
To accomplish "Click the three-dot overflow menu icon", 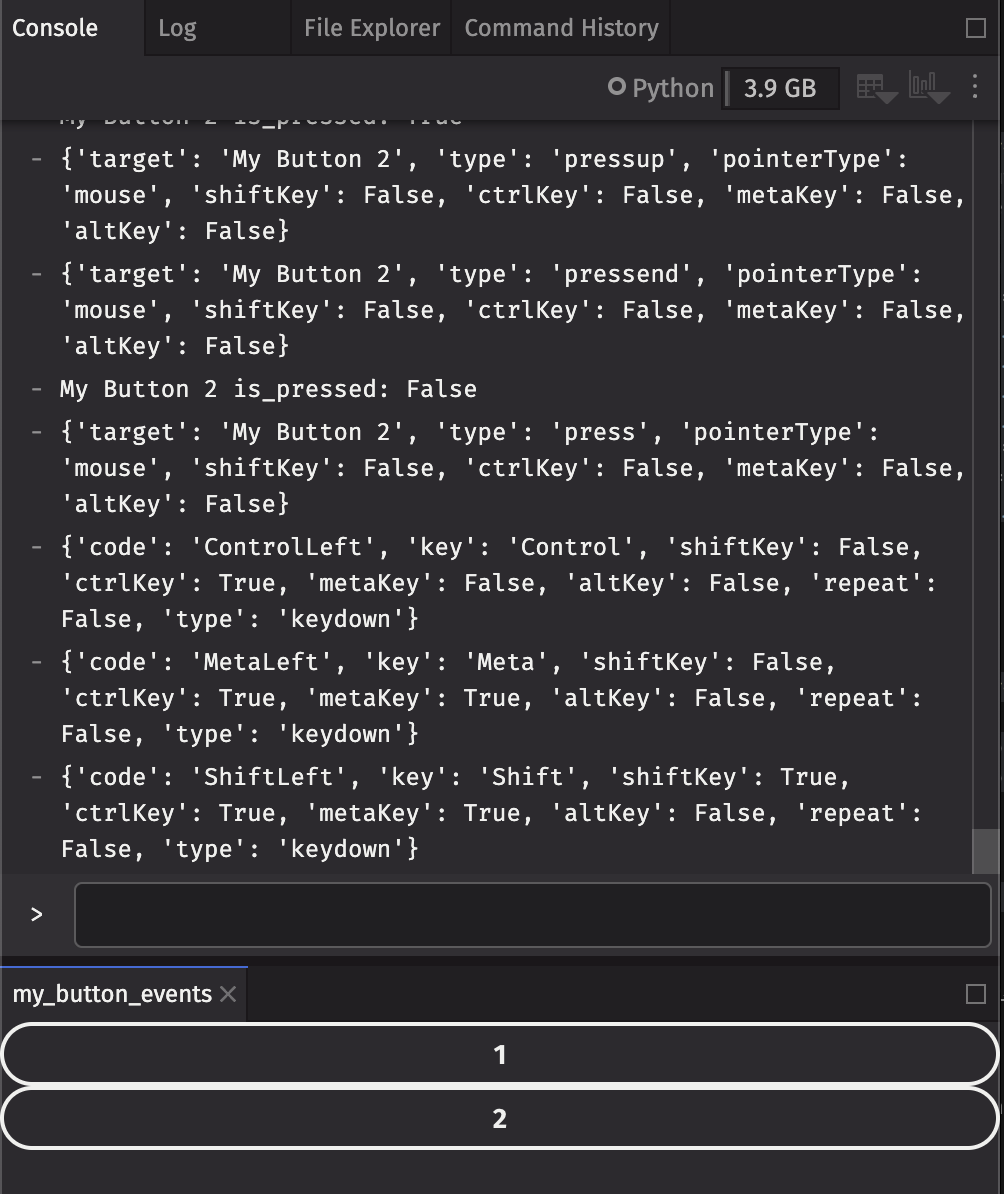I will point(975,88).
